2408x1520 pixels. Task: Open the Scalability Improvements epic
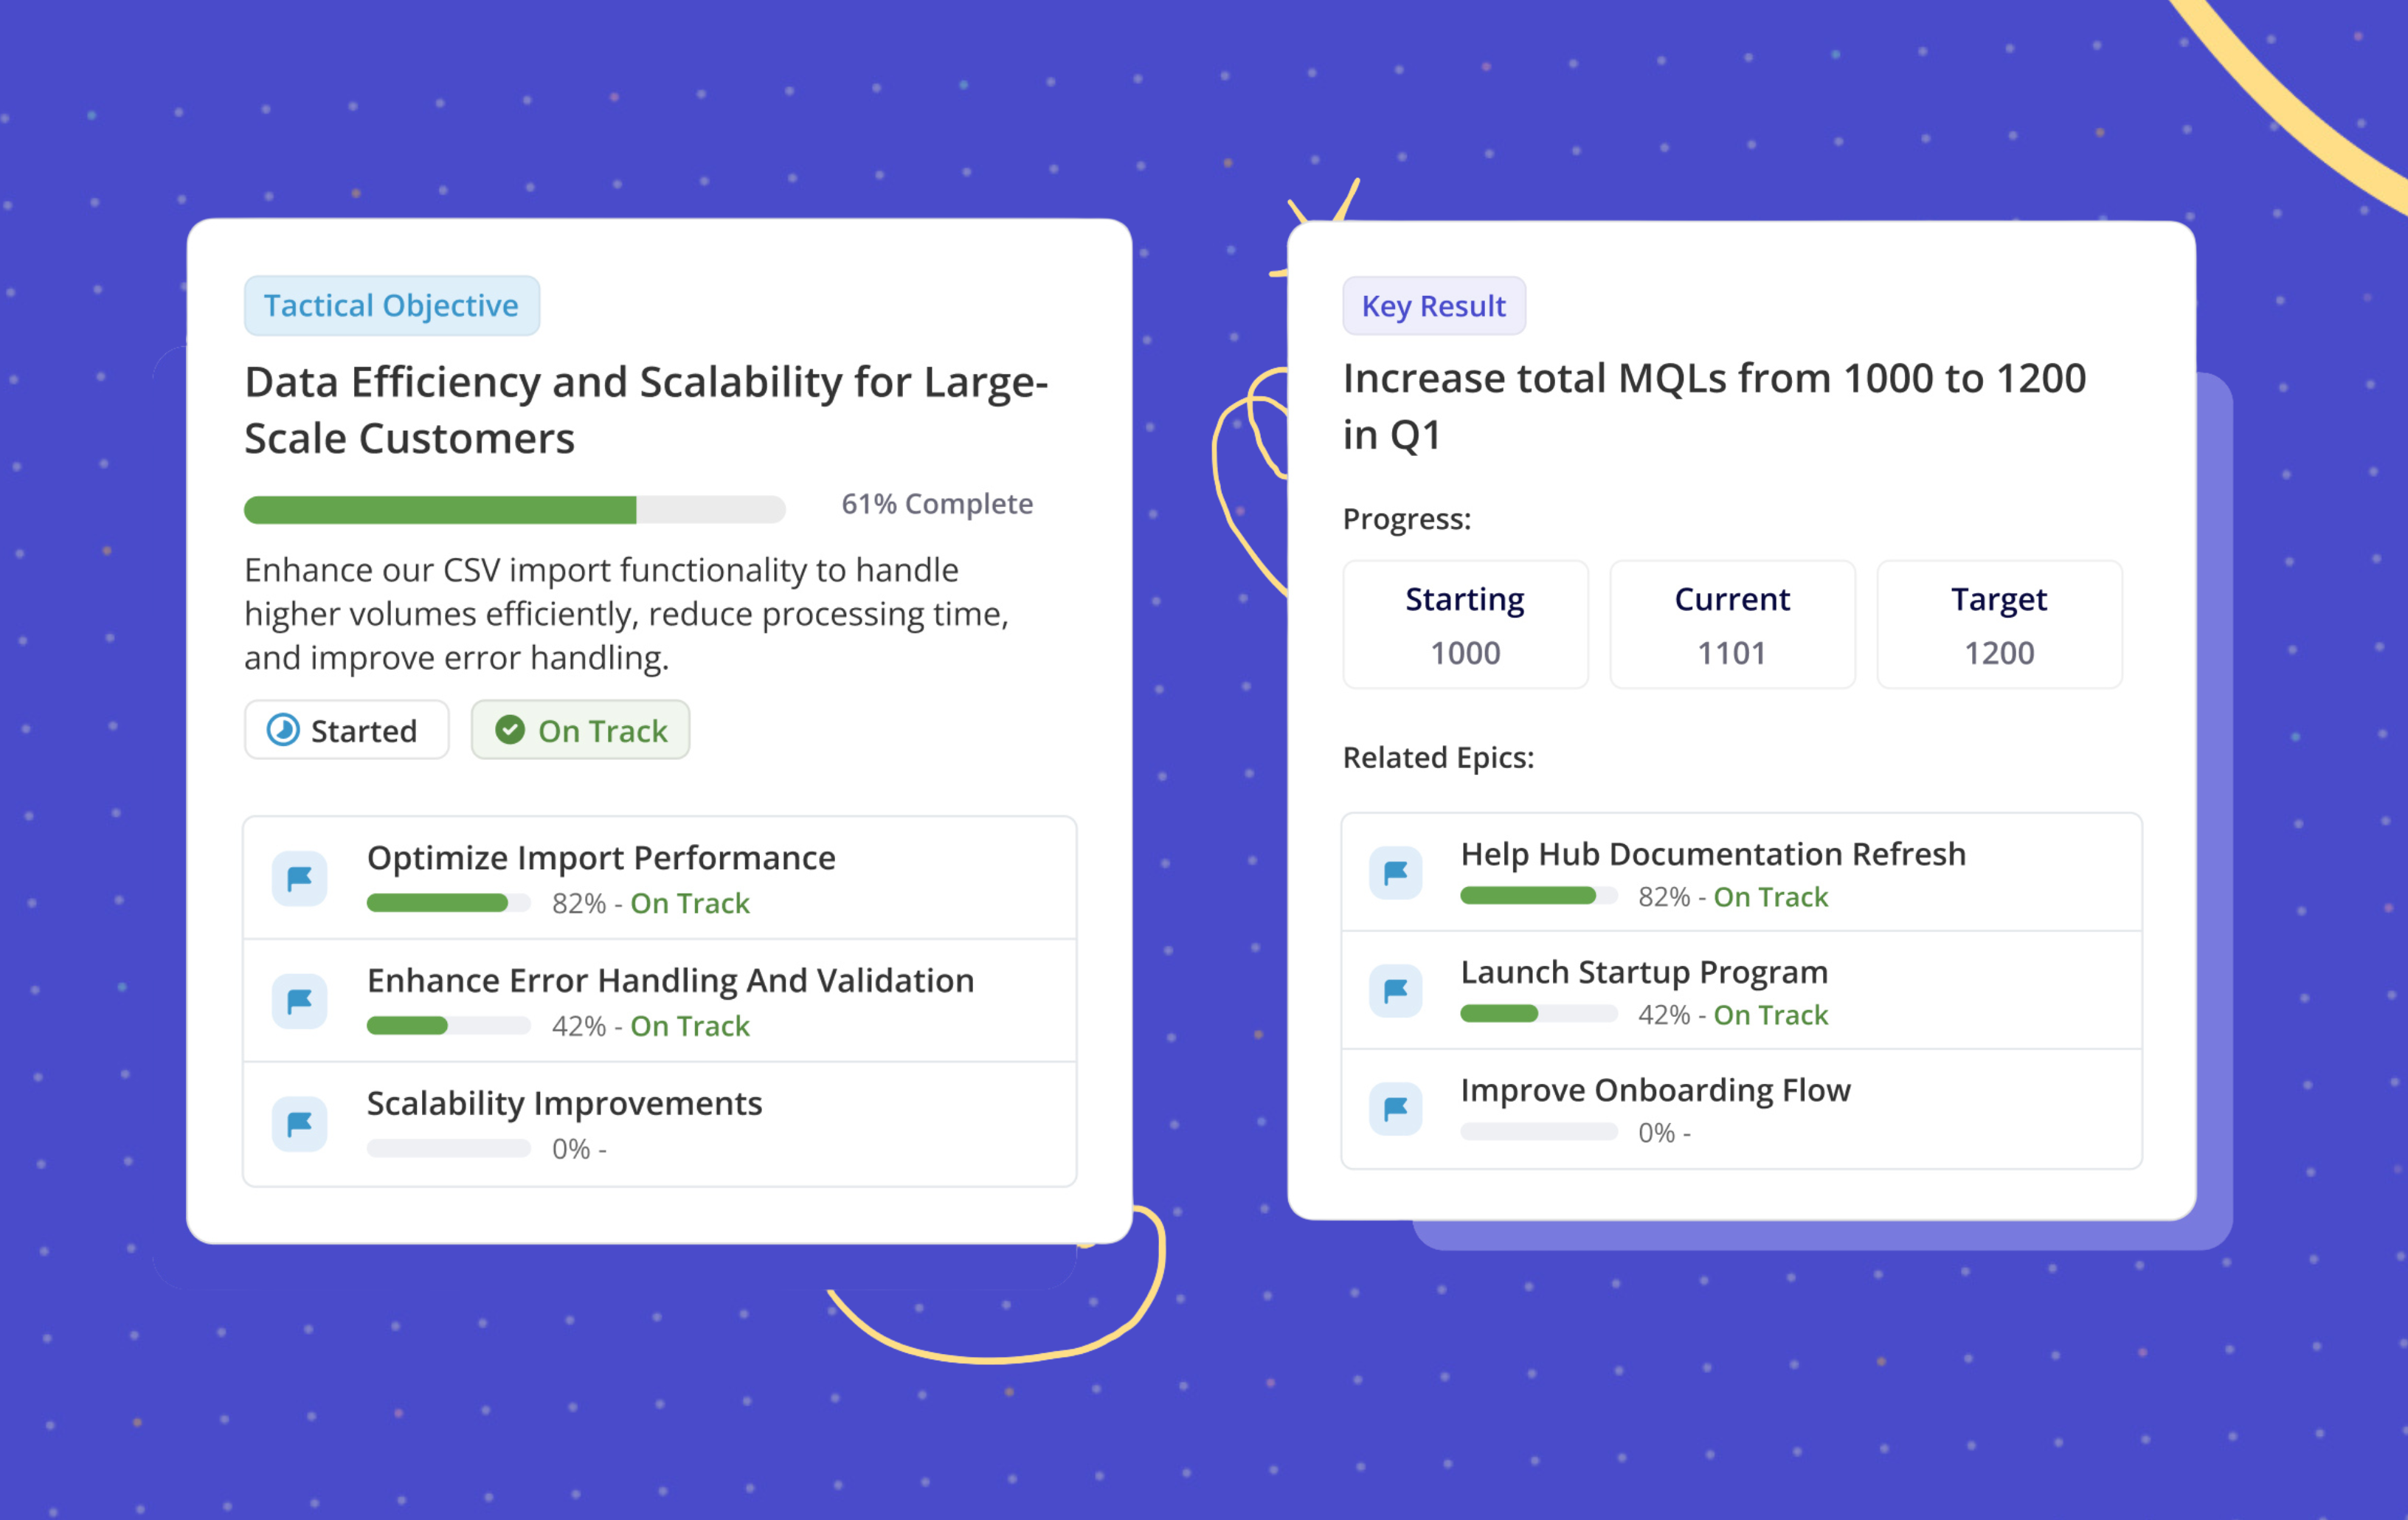660,1124
